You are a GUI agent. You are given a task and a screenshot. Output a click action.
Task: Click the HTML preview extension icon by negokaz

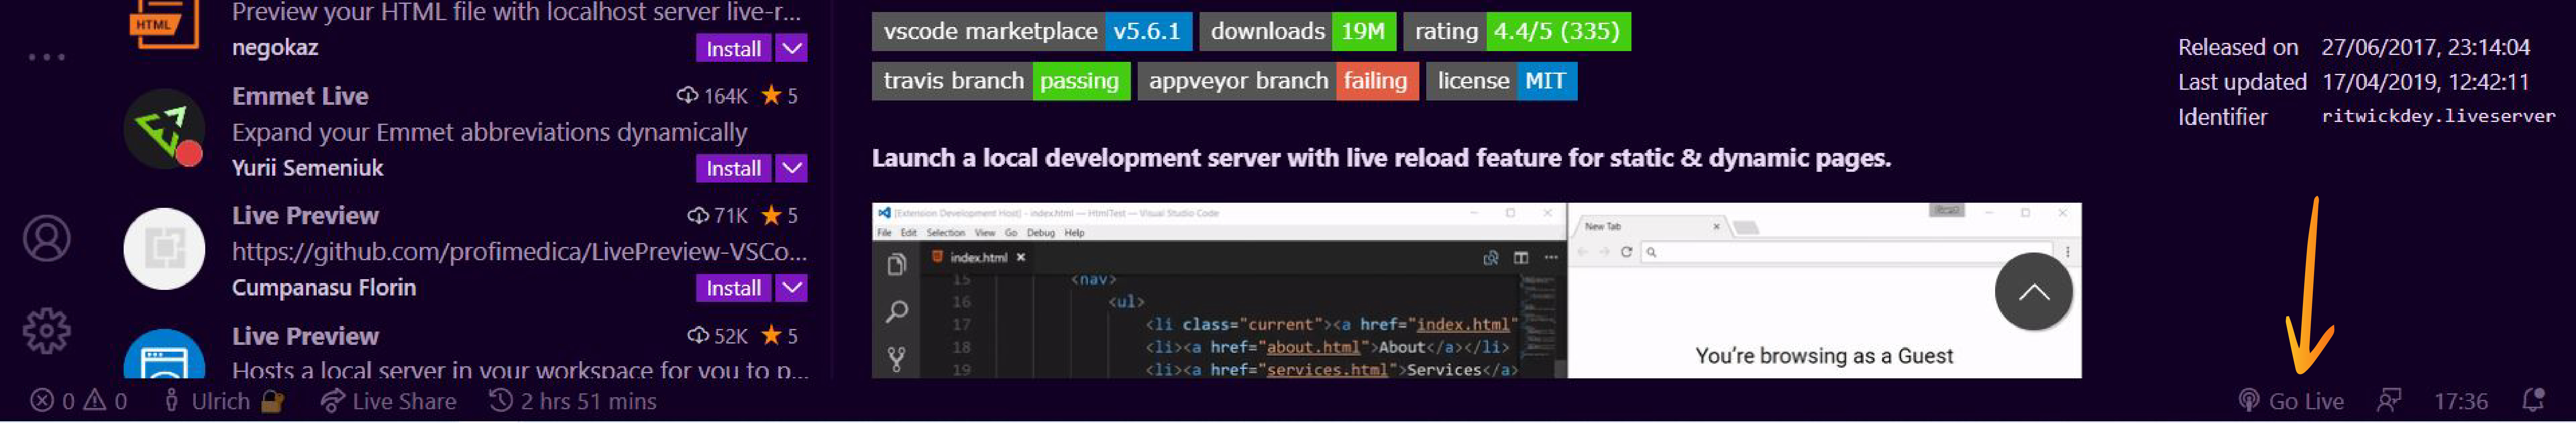pyautogui.click(x=164, y=25)
